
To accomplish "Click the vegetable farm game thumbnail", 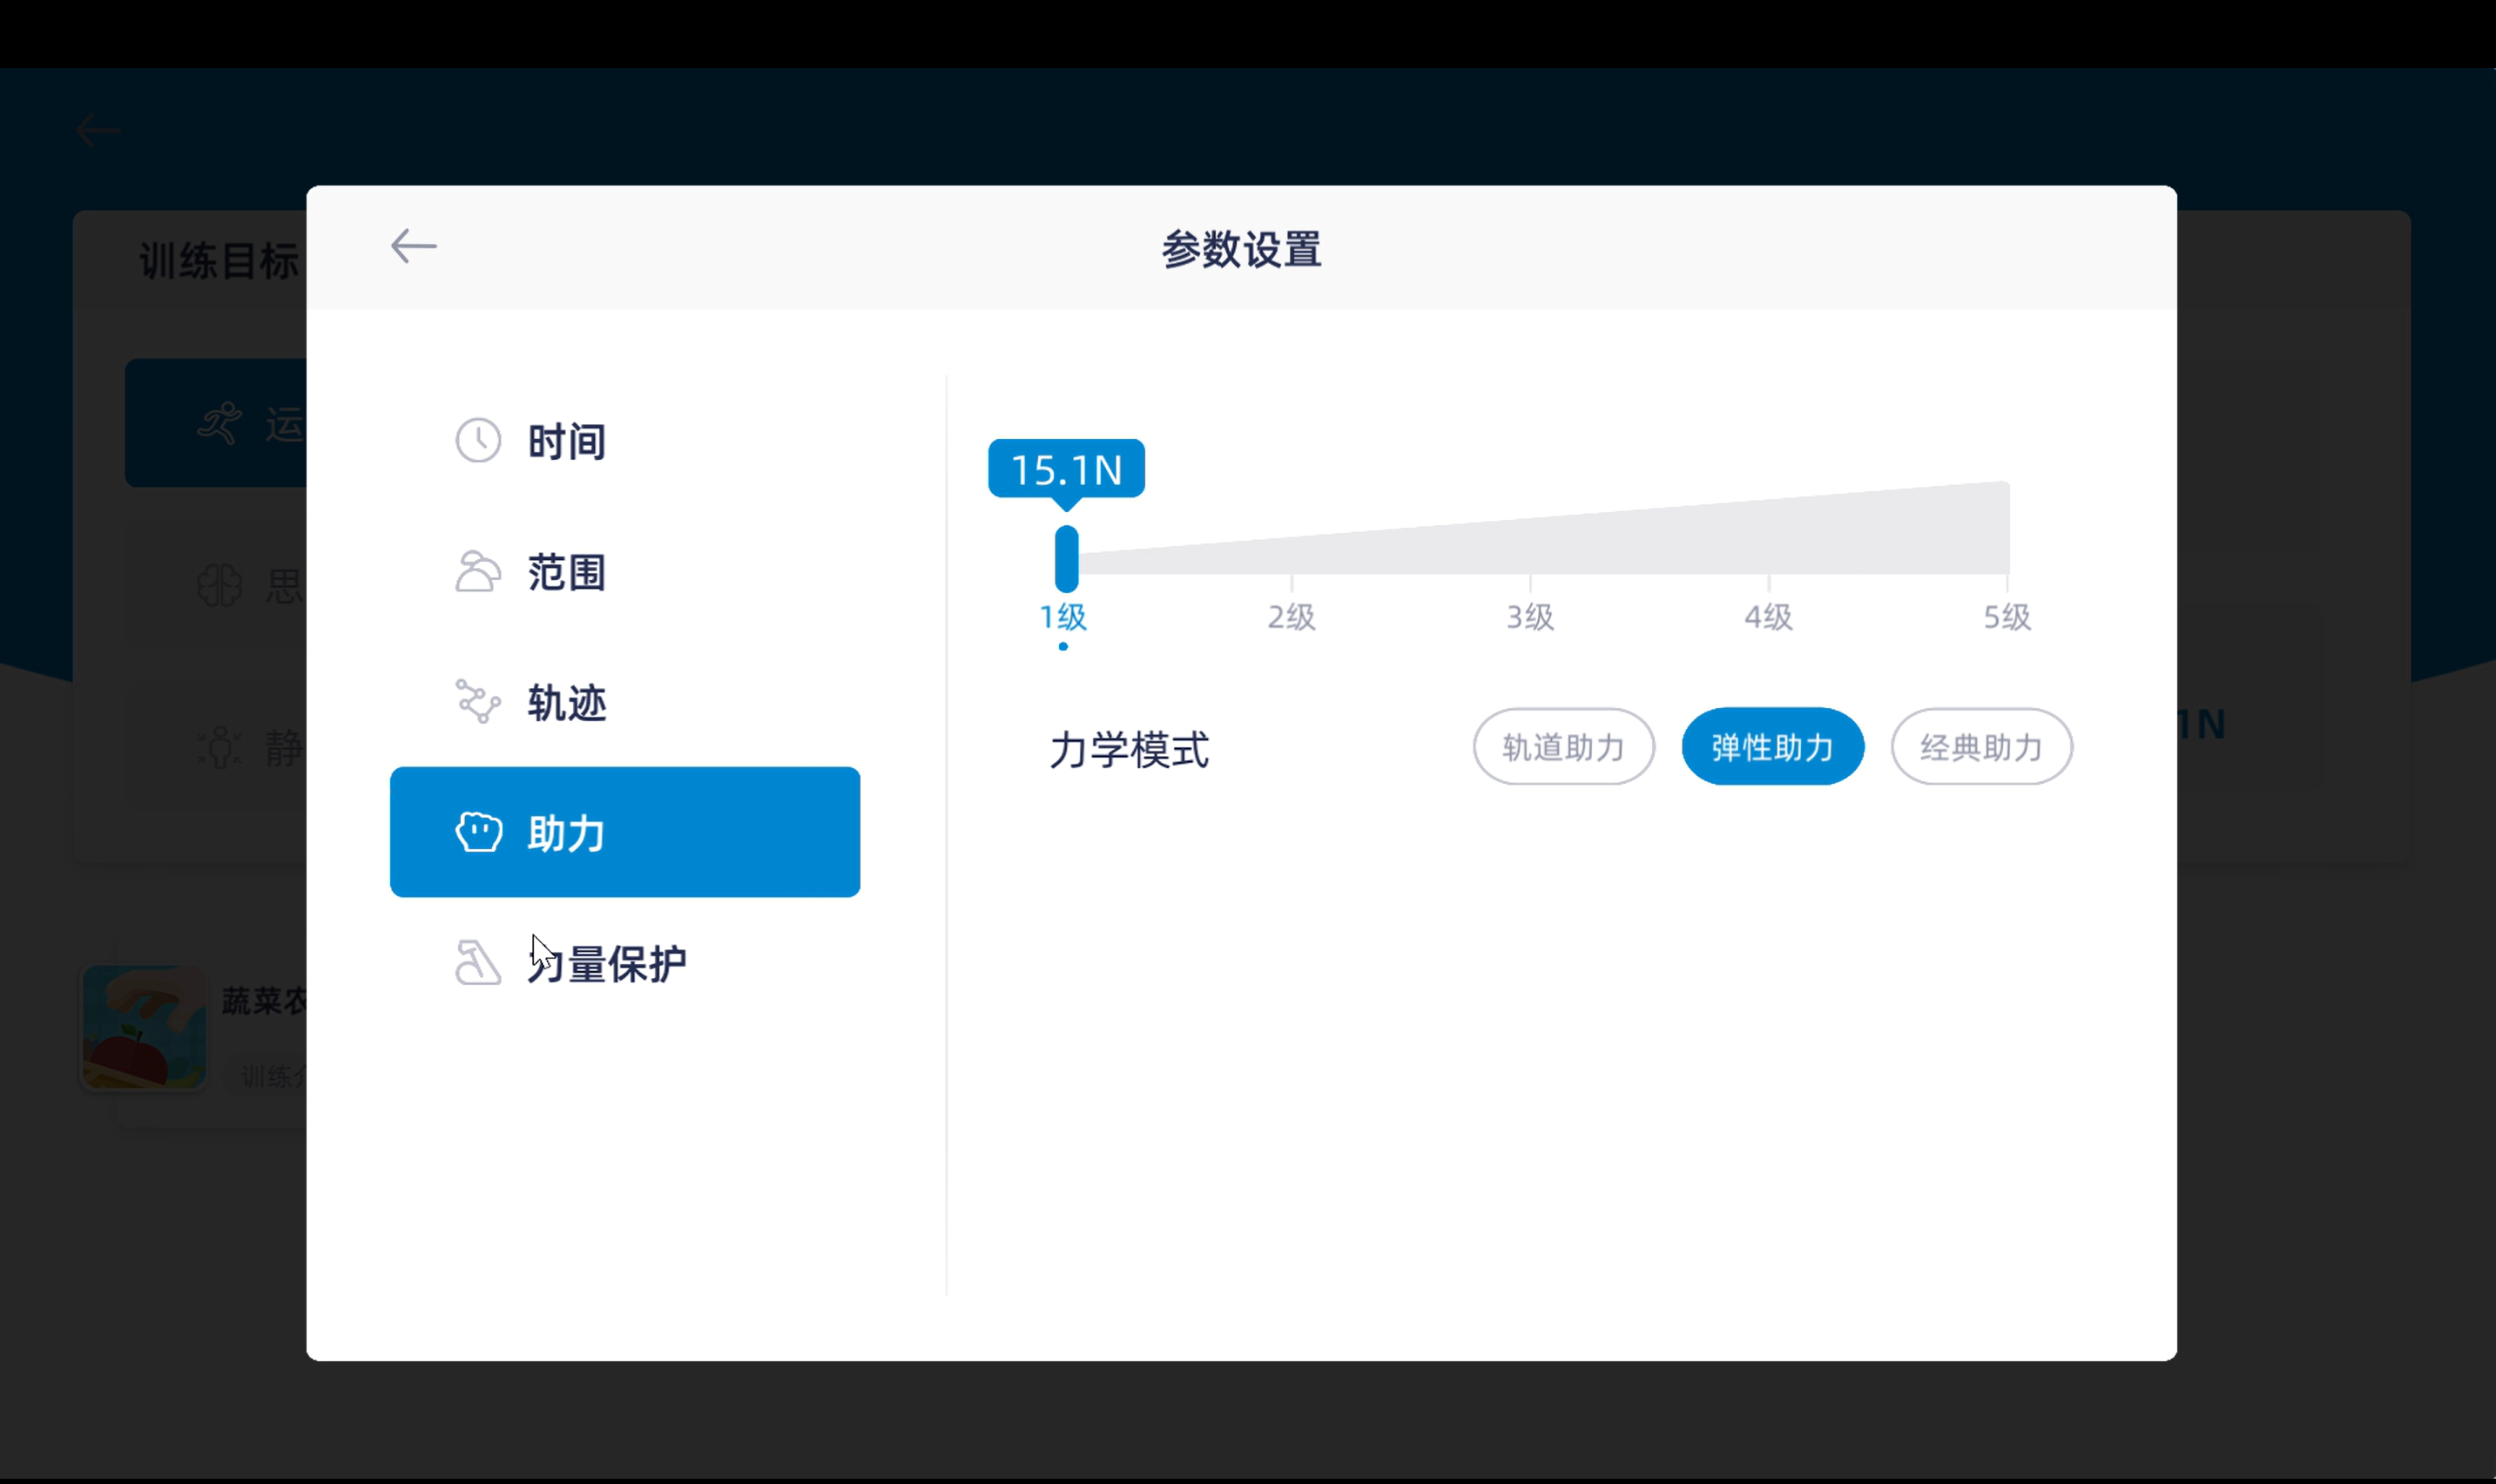I will (x=144, y=1026).
